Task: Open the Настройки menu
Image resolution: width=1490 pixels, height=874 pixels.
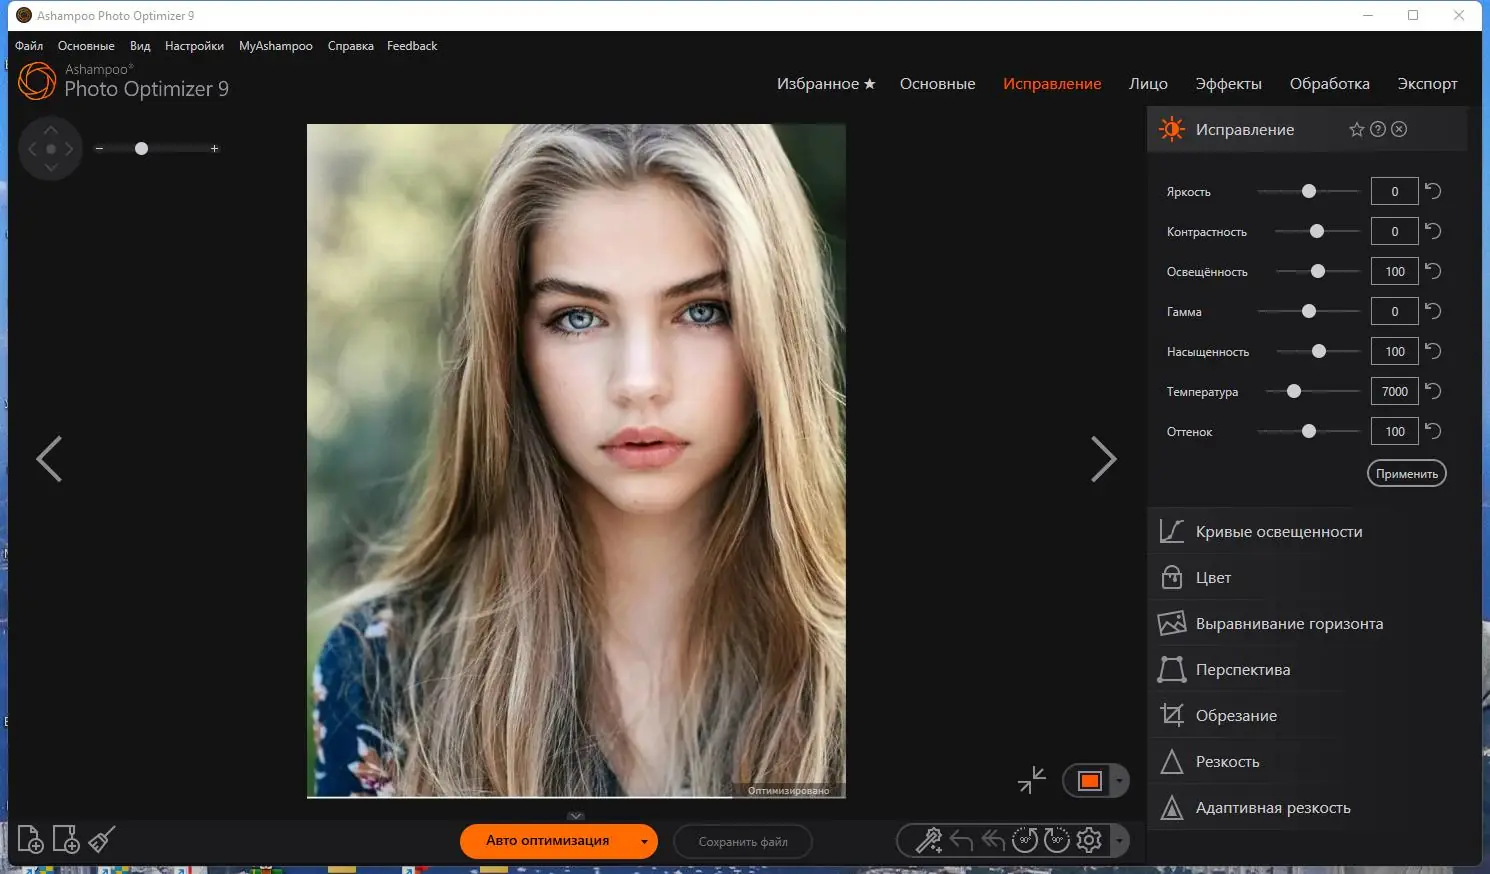Action: tap(194, 46)
